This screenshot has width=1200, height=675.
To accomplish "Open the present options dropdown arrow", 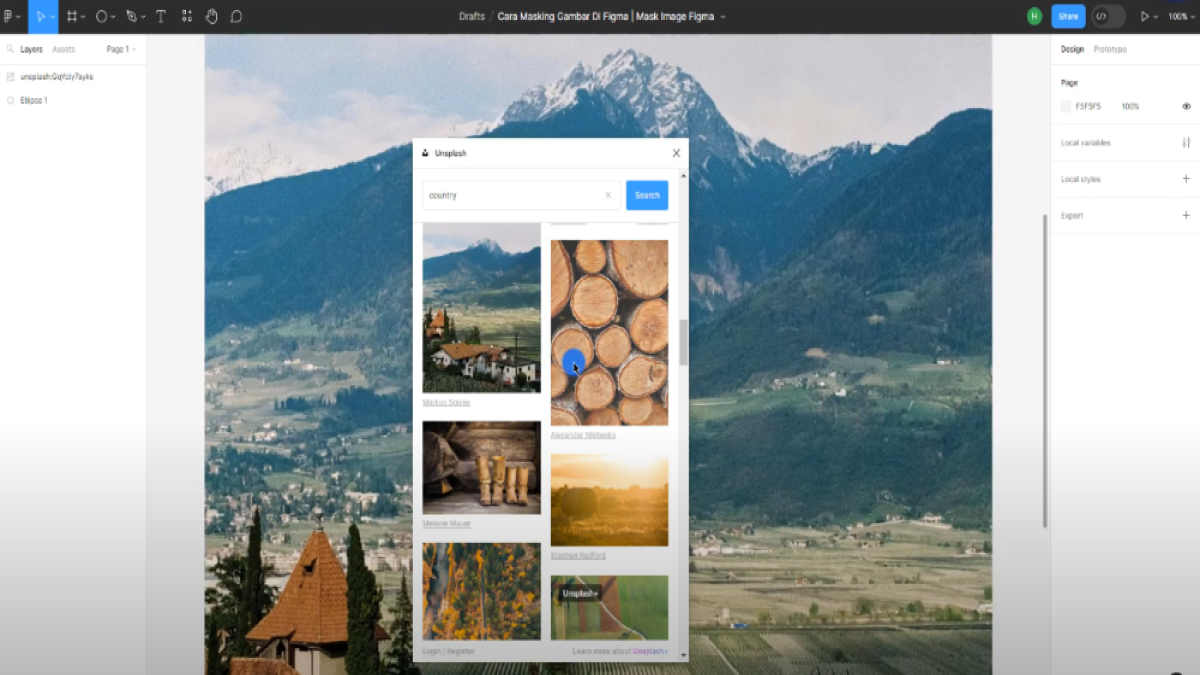I will tap(1156, 17).
